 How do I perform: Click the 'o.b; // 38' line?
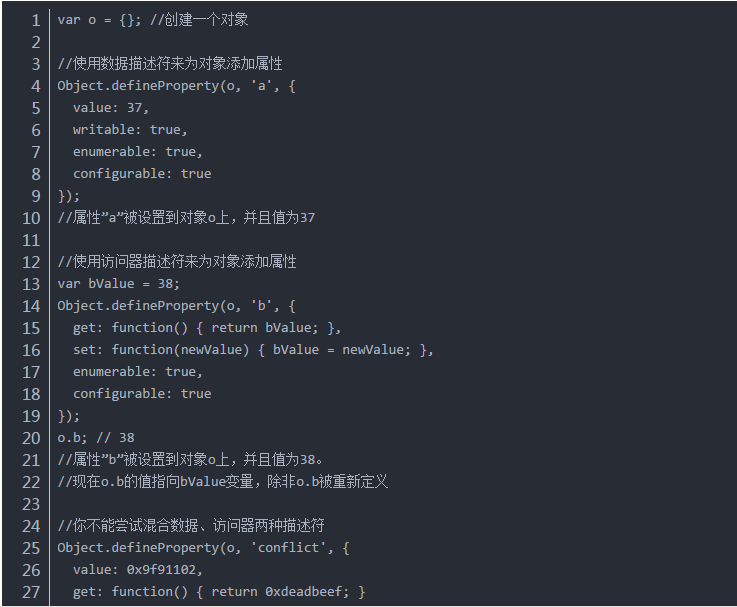pyautogui.click(x=96, y=438)
